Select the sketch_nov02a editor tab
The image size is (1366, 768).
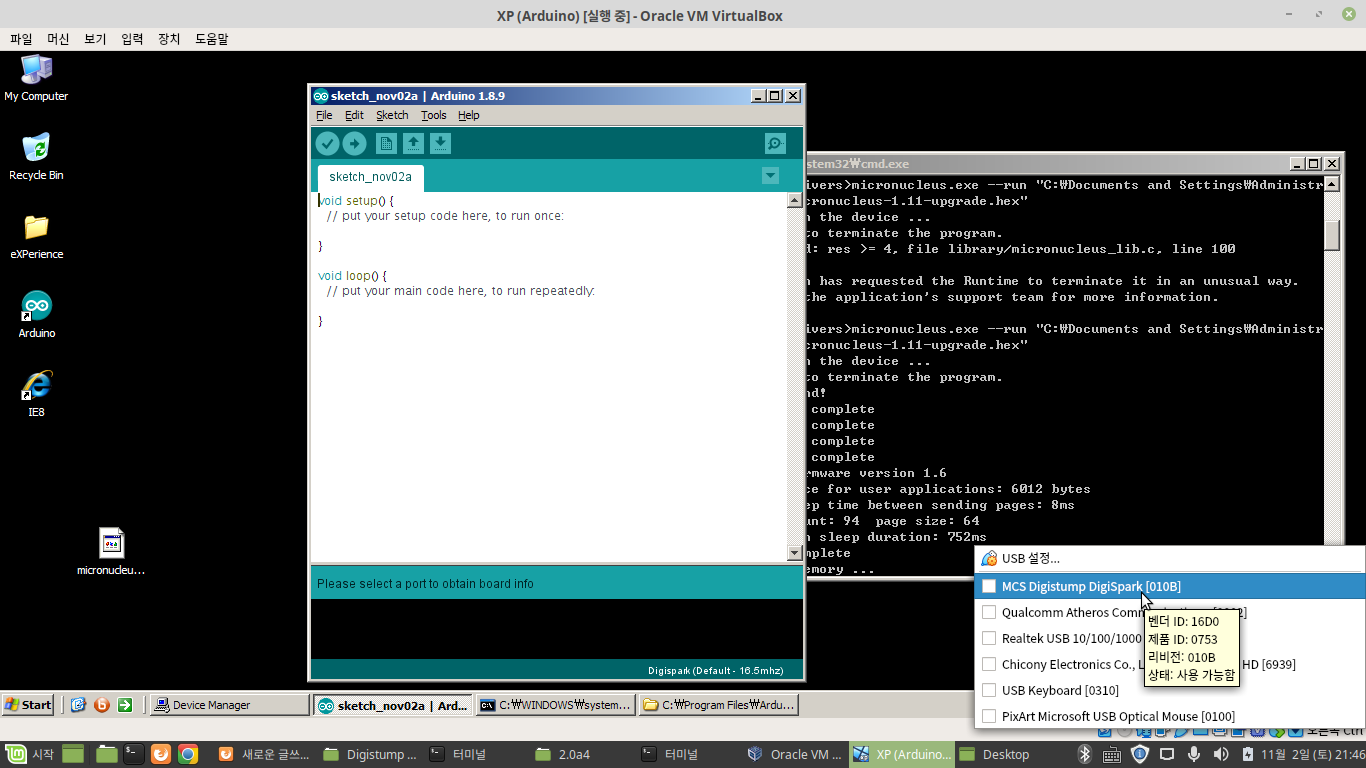coord(370,177)
